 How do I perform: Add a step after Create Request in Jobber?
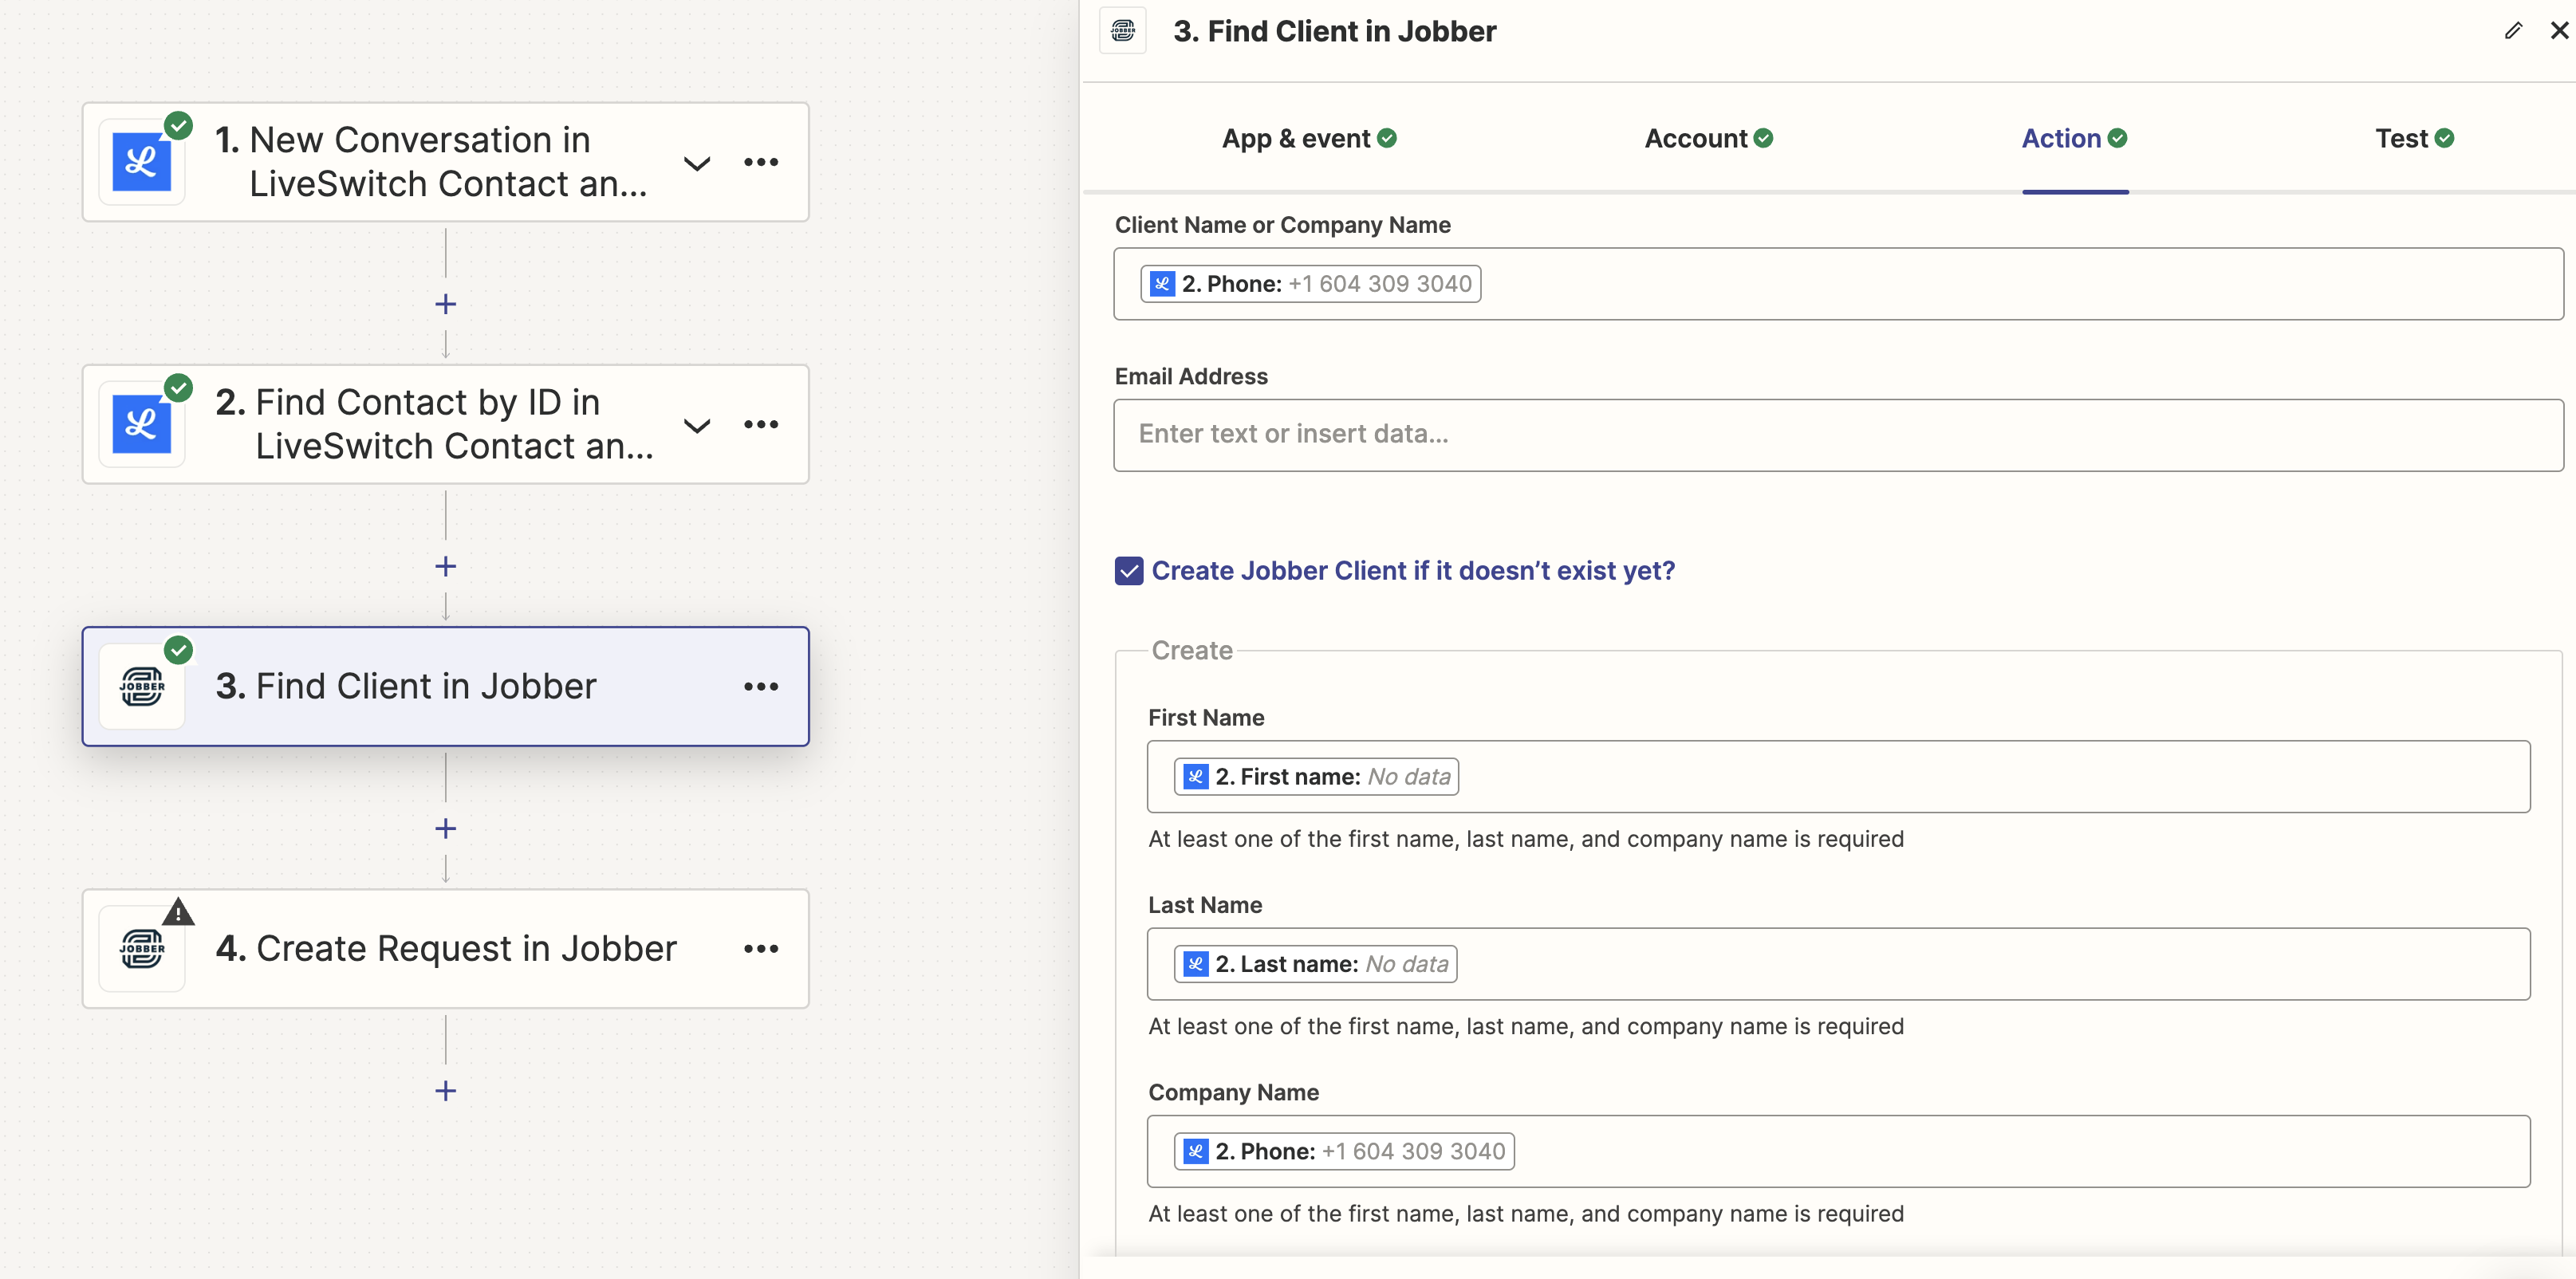[x=446, y=1090]
